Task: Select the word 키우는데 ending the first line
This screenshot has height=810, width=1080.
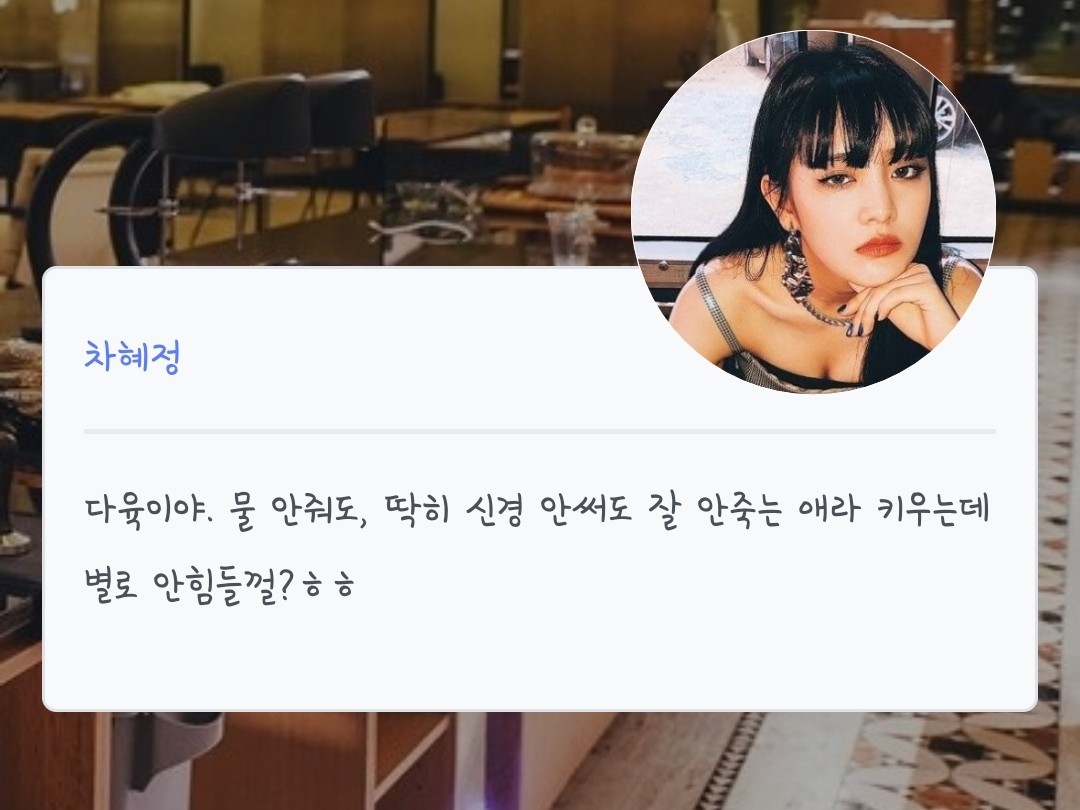Action: [x=935, y=510]
